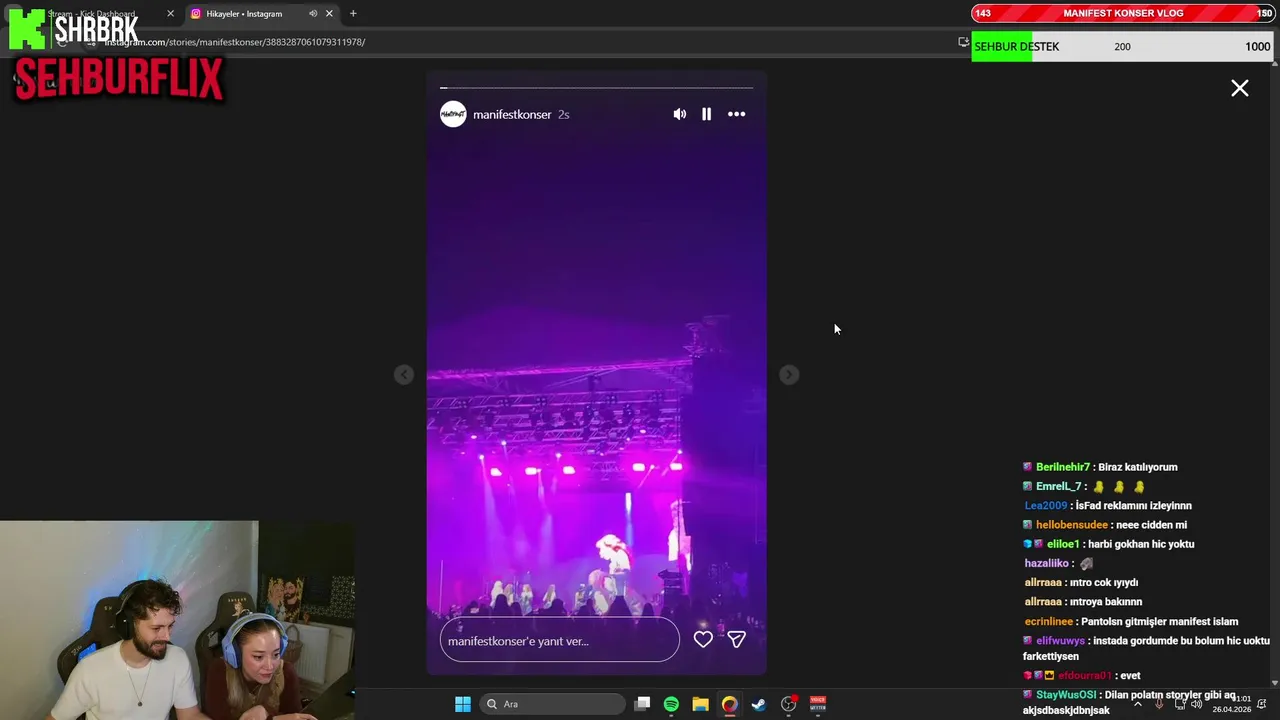
Task: Open the cast icon beside the address bar
Action: [x=963, y=42]
